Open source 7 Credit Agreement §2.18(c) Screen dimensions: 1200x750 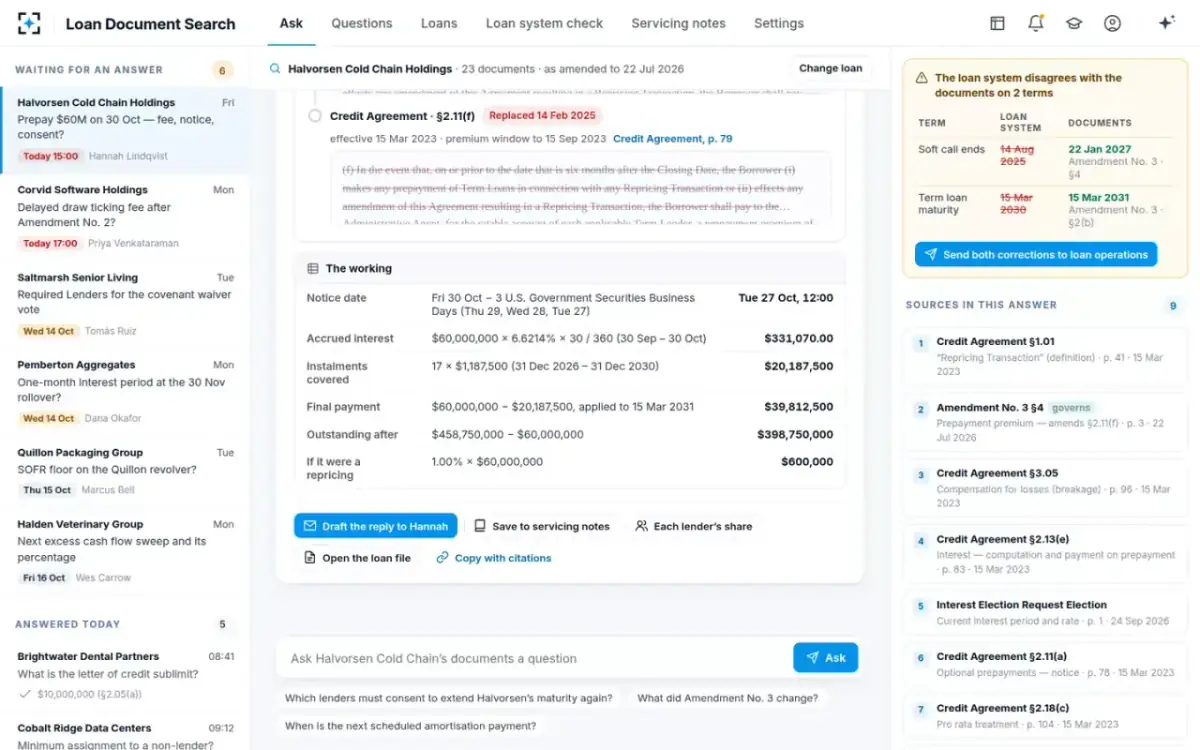coord(1045,716)
